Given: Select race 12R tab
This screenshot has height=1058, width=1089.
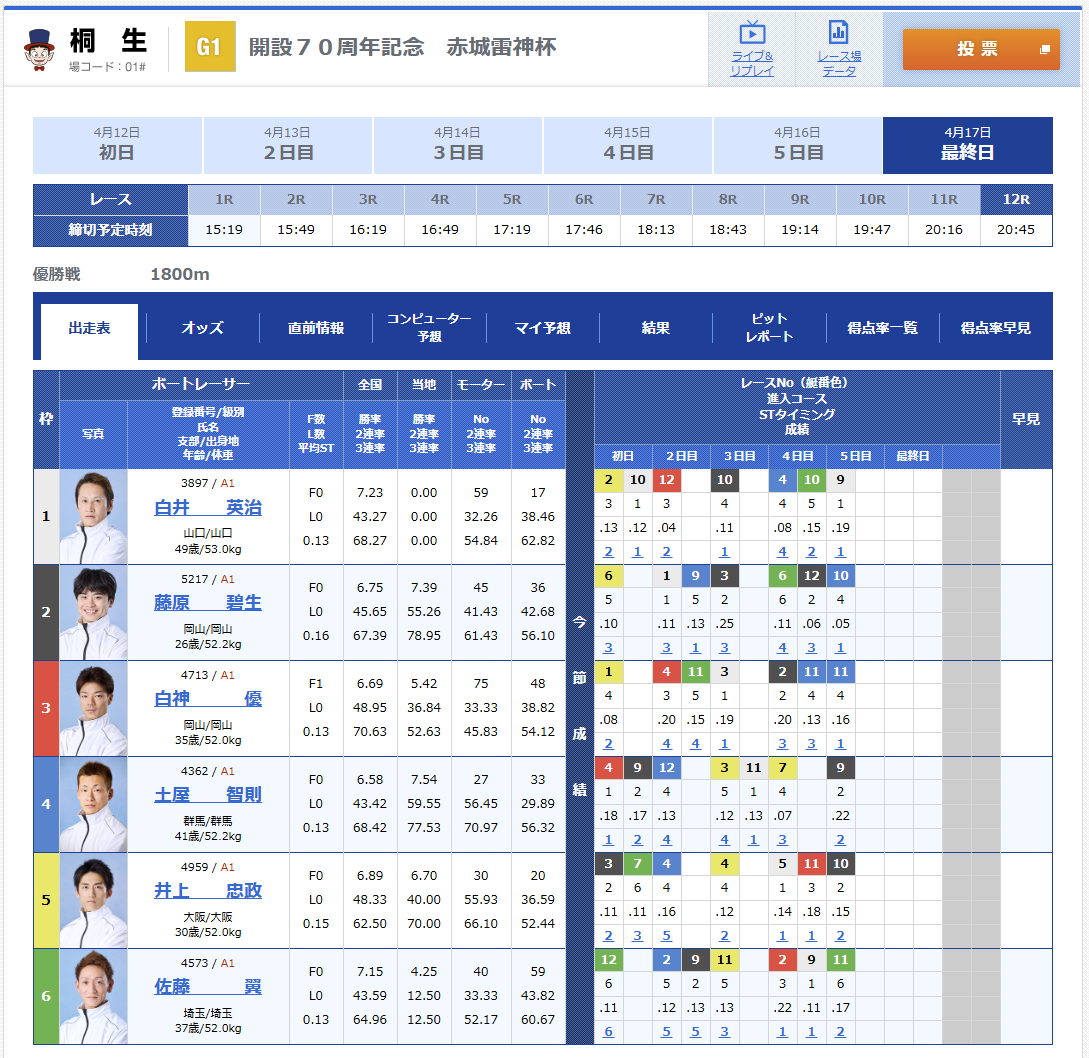Looking at the screenshot, I should click(x=1016, y=199).
